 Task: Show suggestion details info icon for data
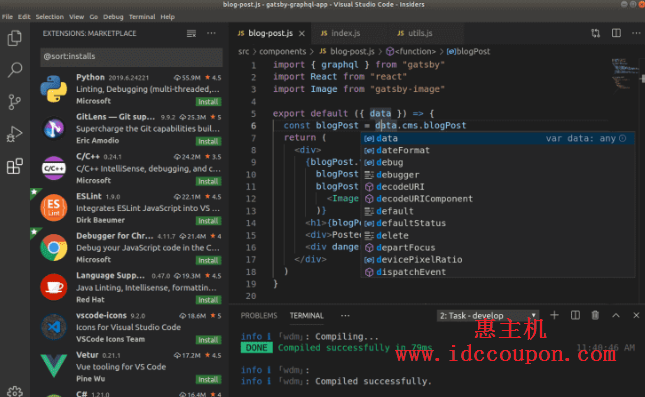pos(623,138)
